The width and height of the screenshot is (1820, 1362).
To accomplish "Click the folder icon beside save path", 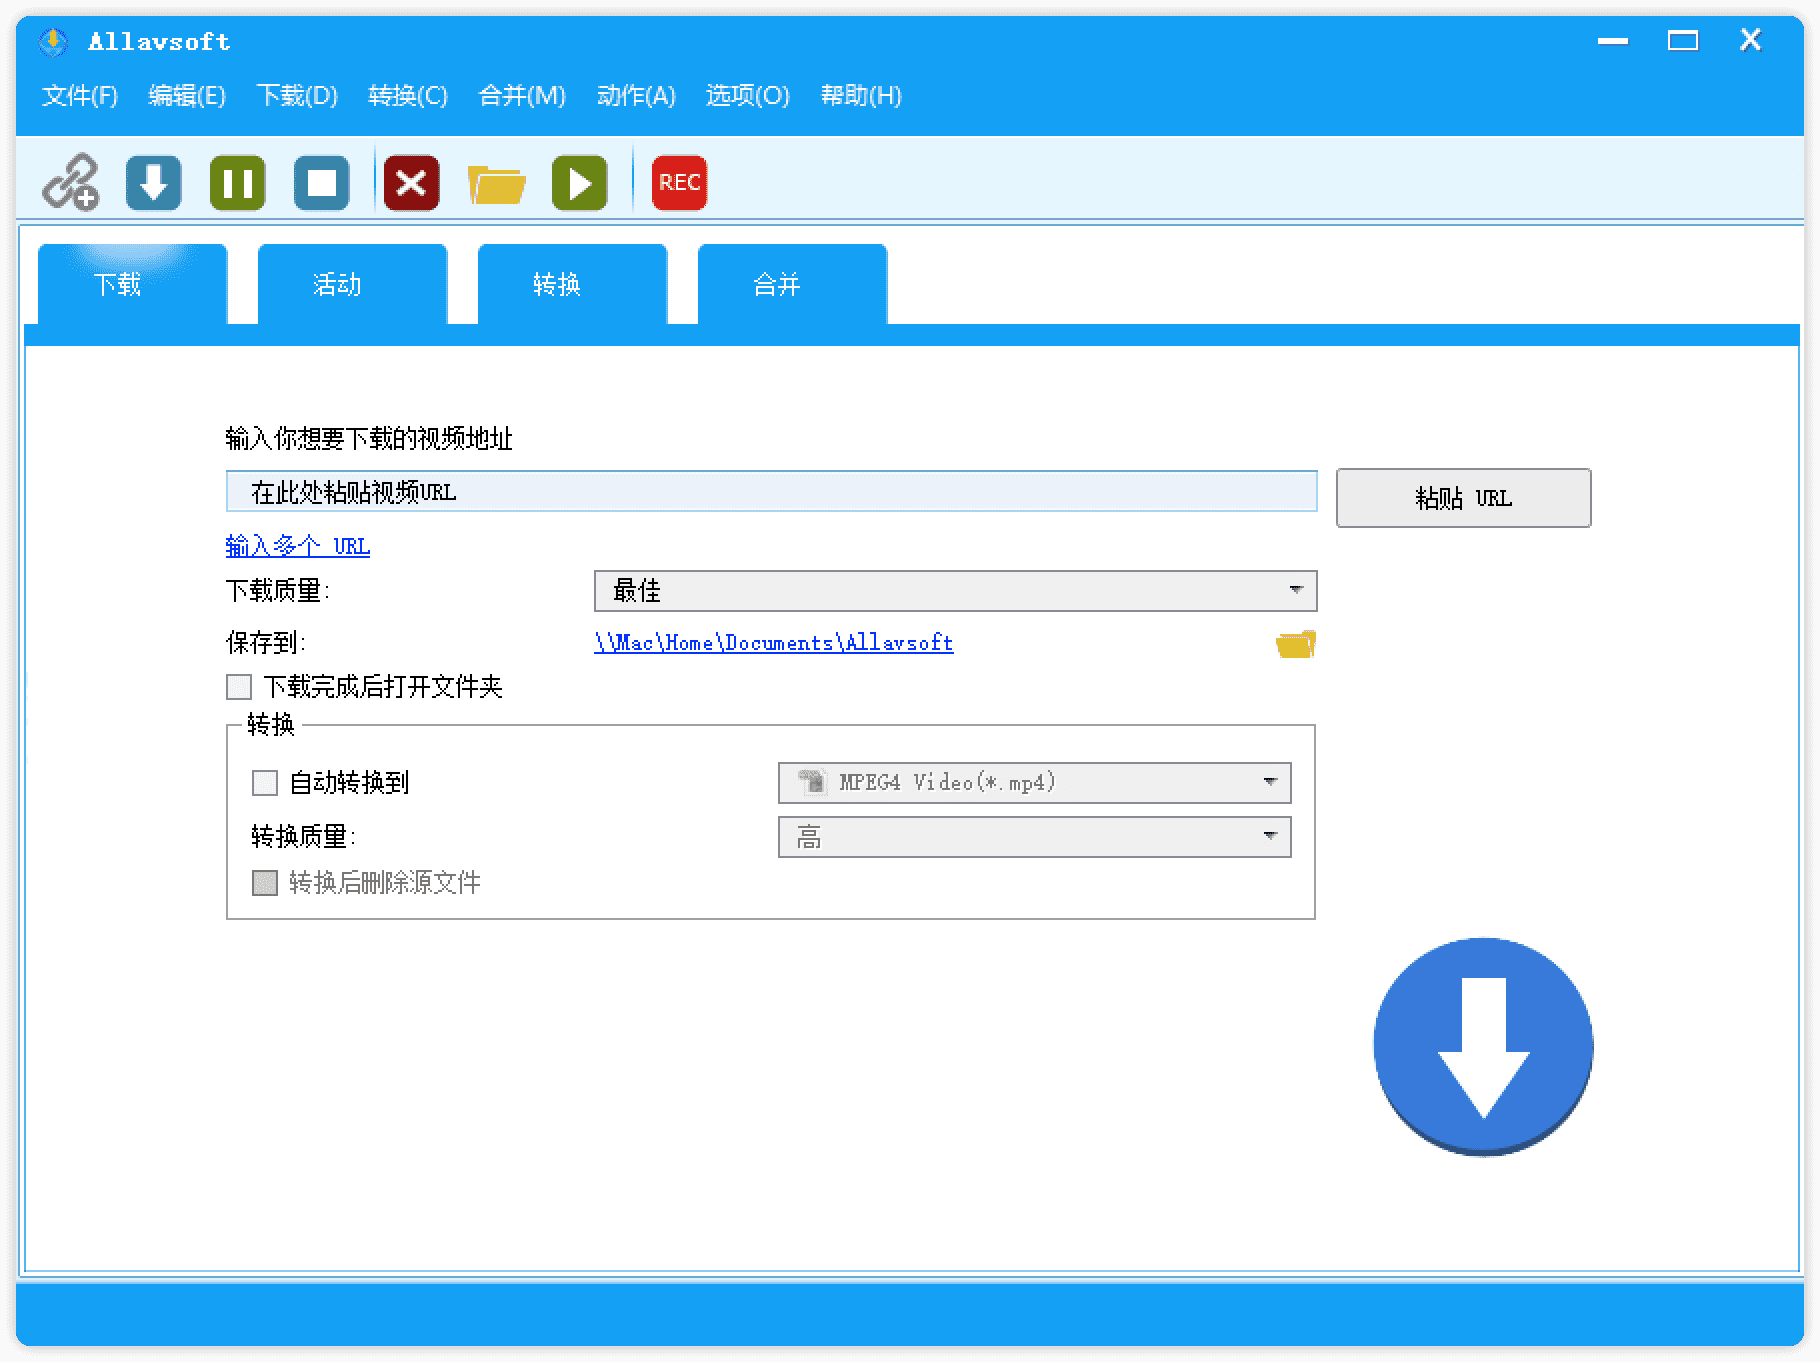I will click(x=1295, y=643).
